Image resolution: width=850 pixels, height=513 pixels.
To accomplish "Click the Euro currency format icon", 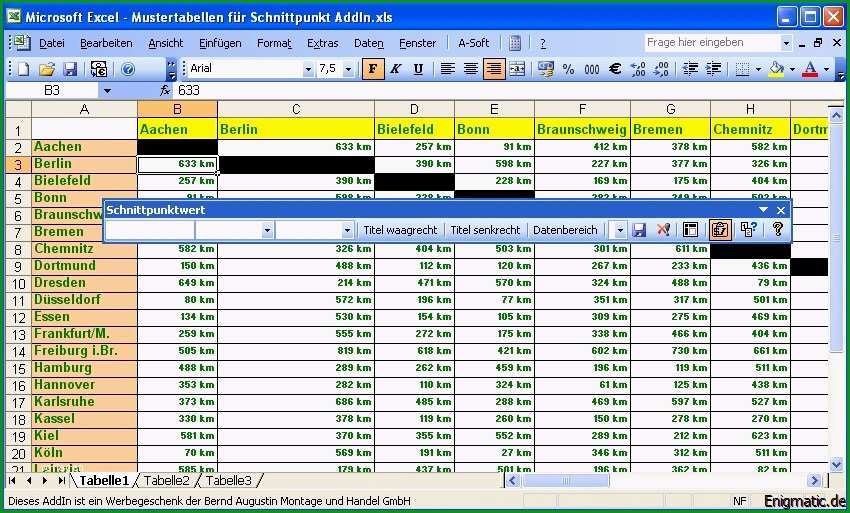I will pos(615,69).
